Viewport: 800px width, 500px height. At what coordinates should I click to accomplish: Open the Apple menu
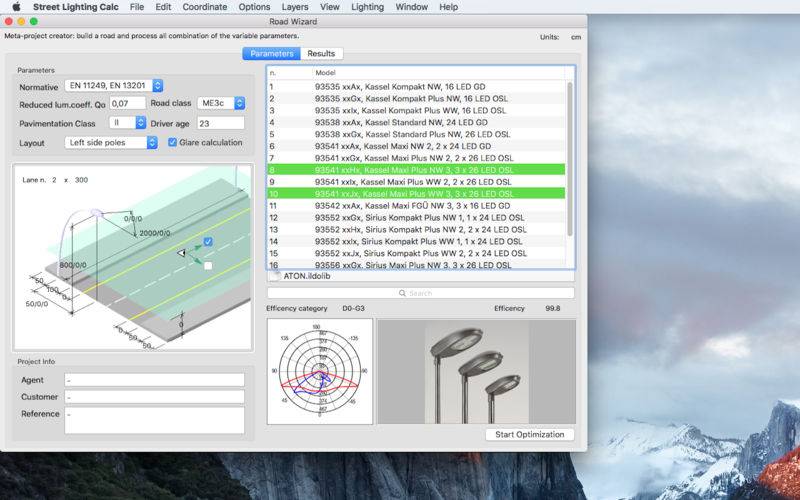(16, 7)
